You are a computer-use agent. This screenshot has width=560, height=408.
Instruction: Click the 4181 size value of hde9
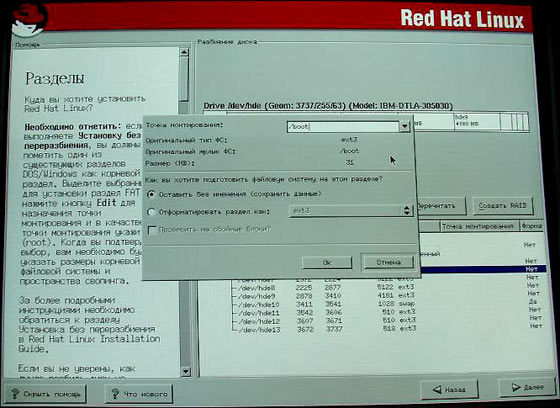[x=385, y=295]
